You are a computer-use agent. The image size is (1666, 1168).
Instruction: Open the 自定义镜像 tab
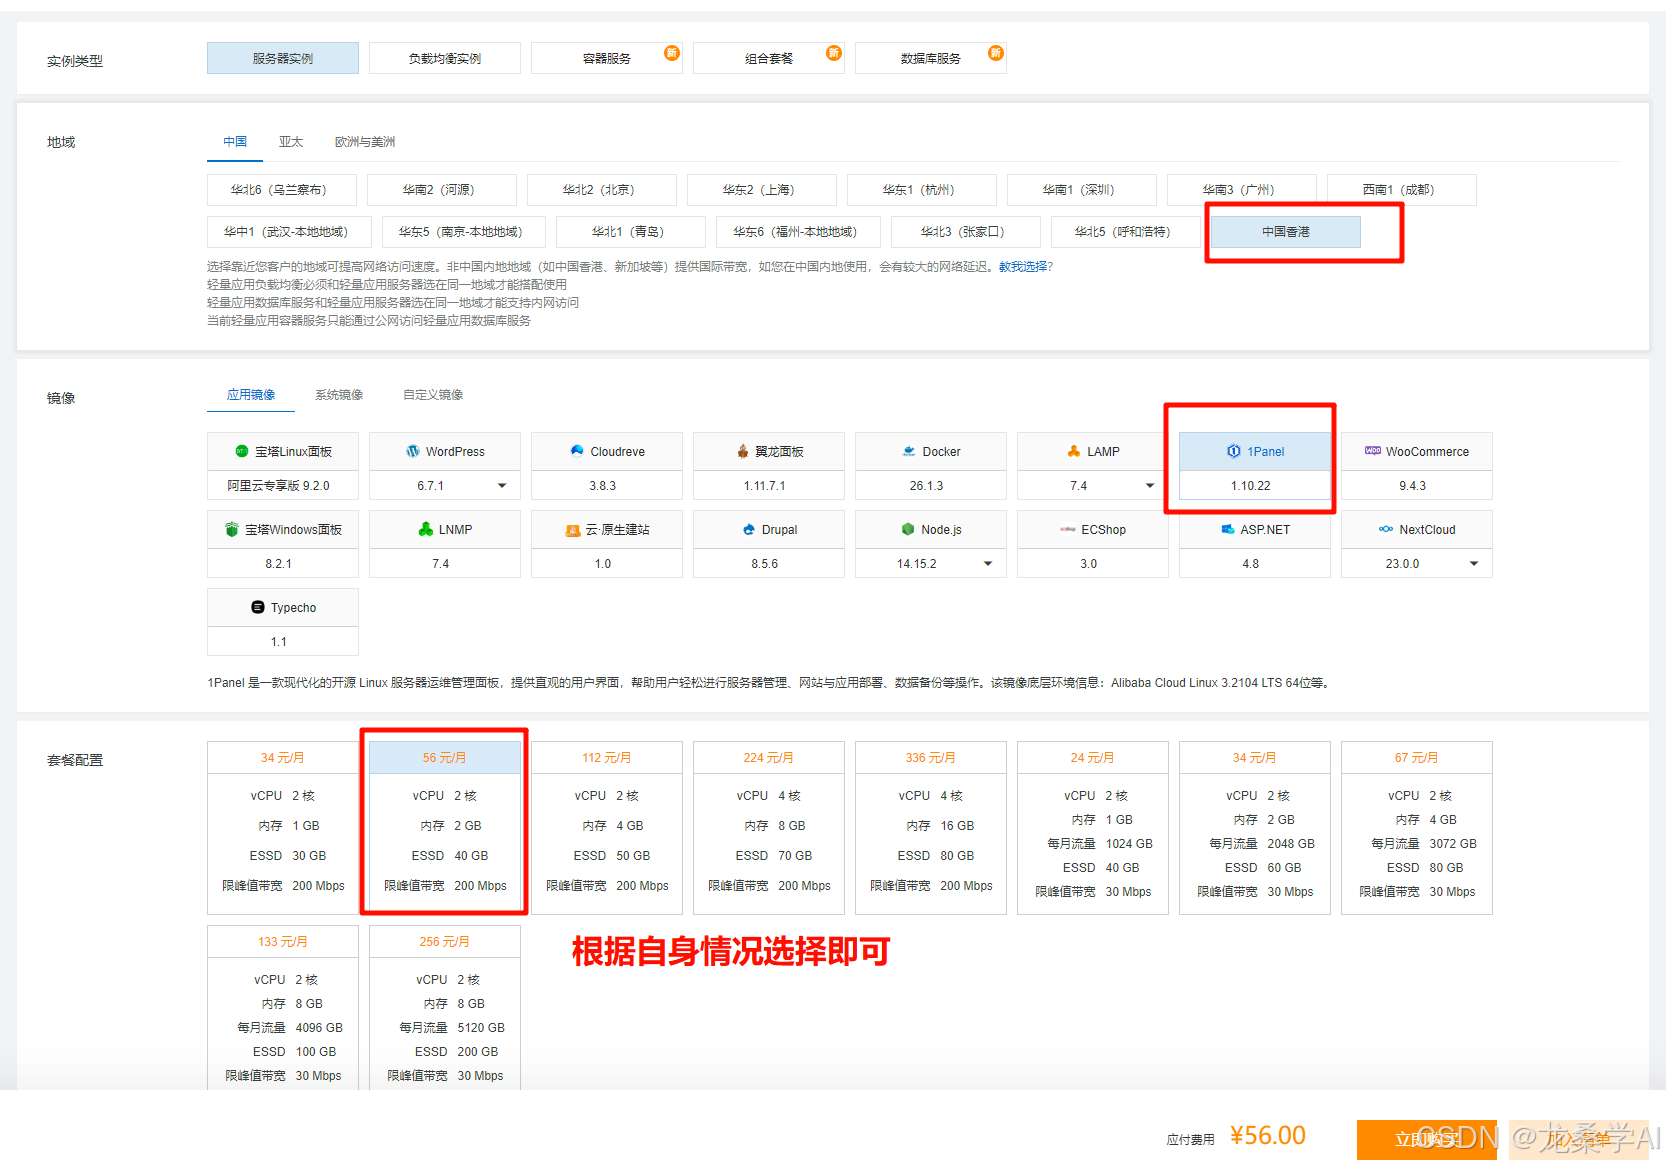click(x=433, y=395)
